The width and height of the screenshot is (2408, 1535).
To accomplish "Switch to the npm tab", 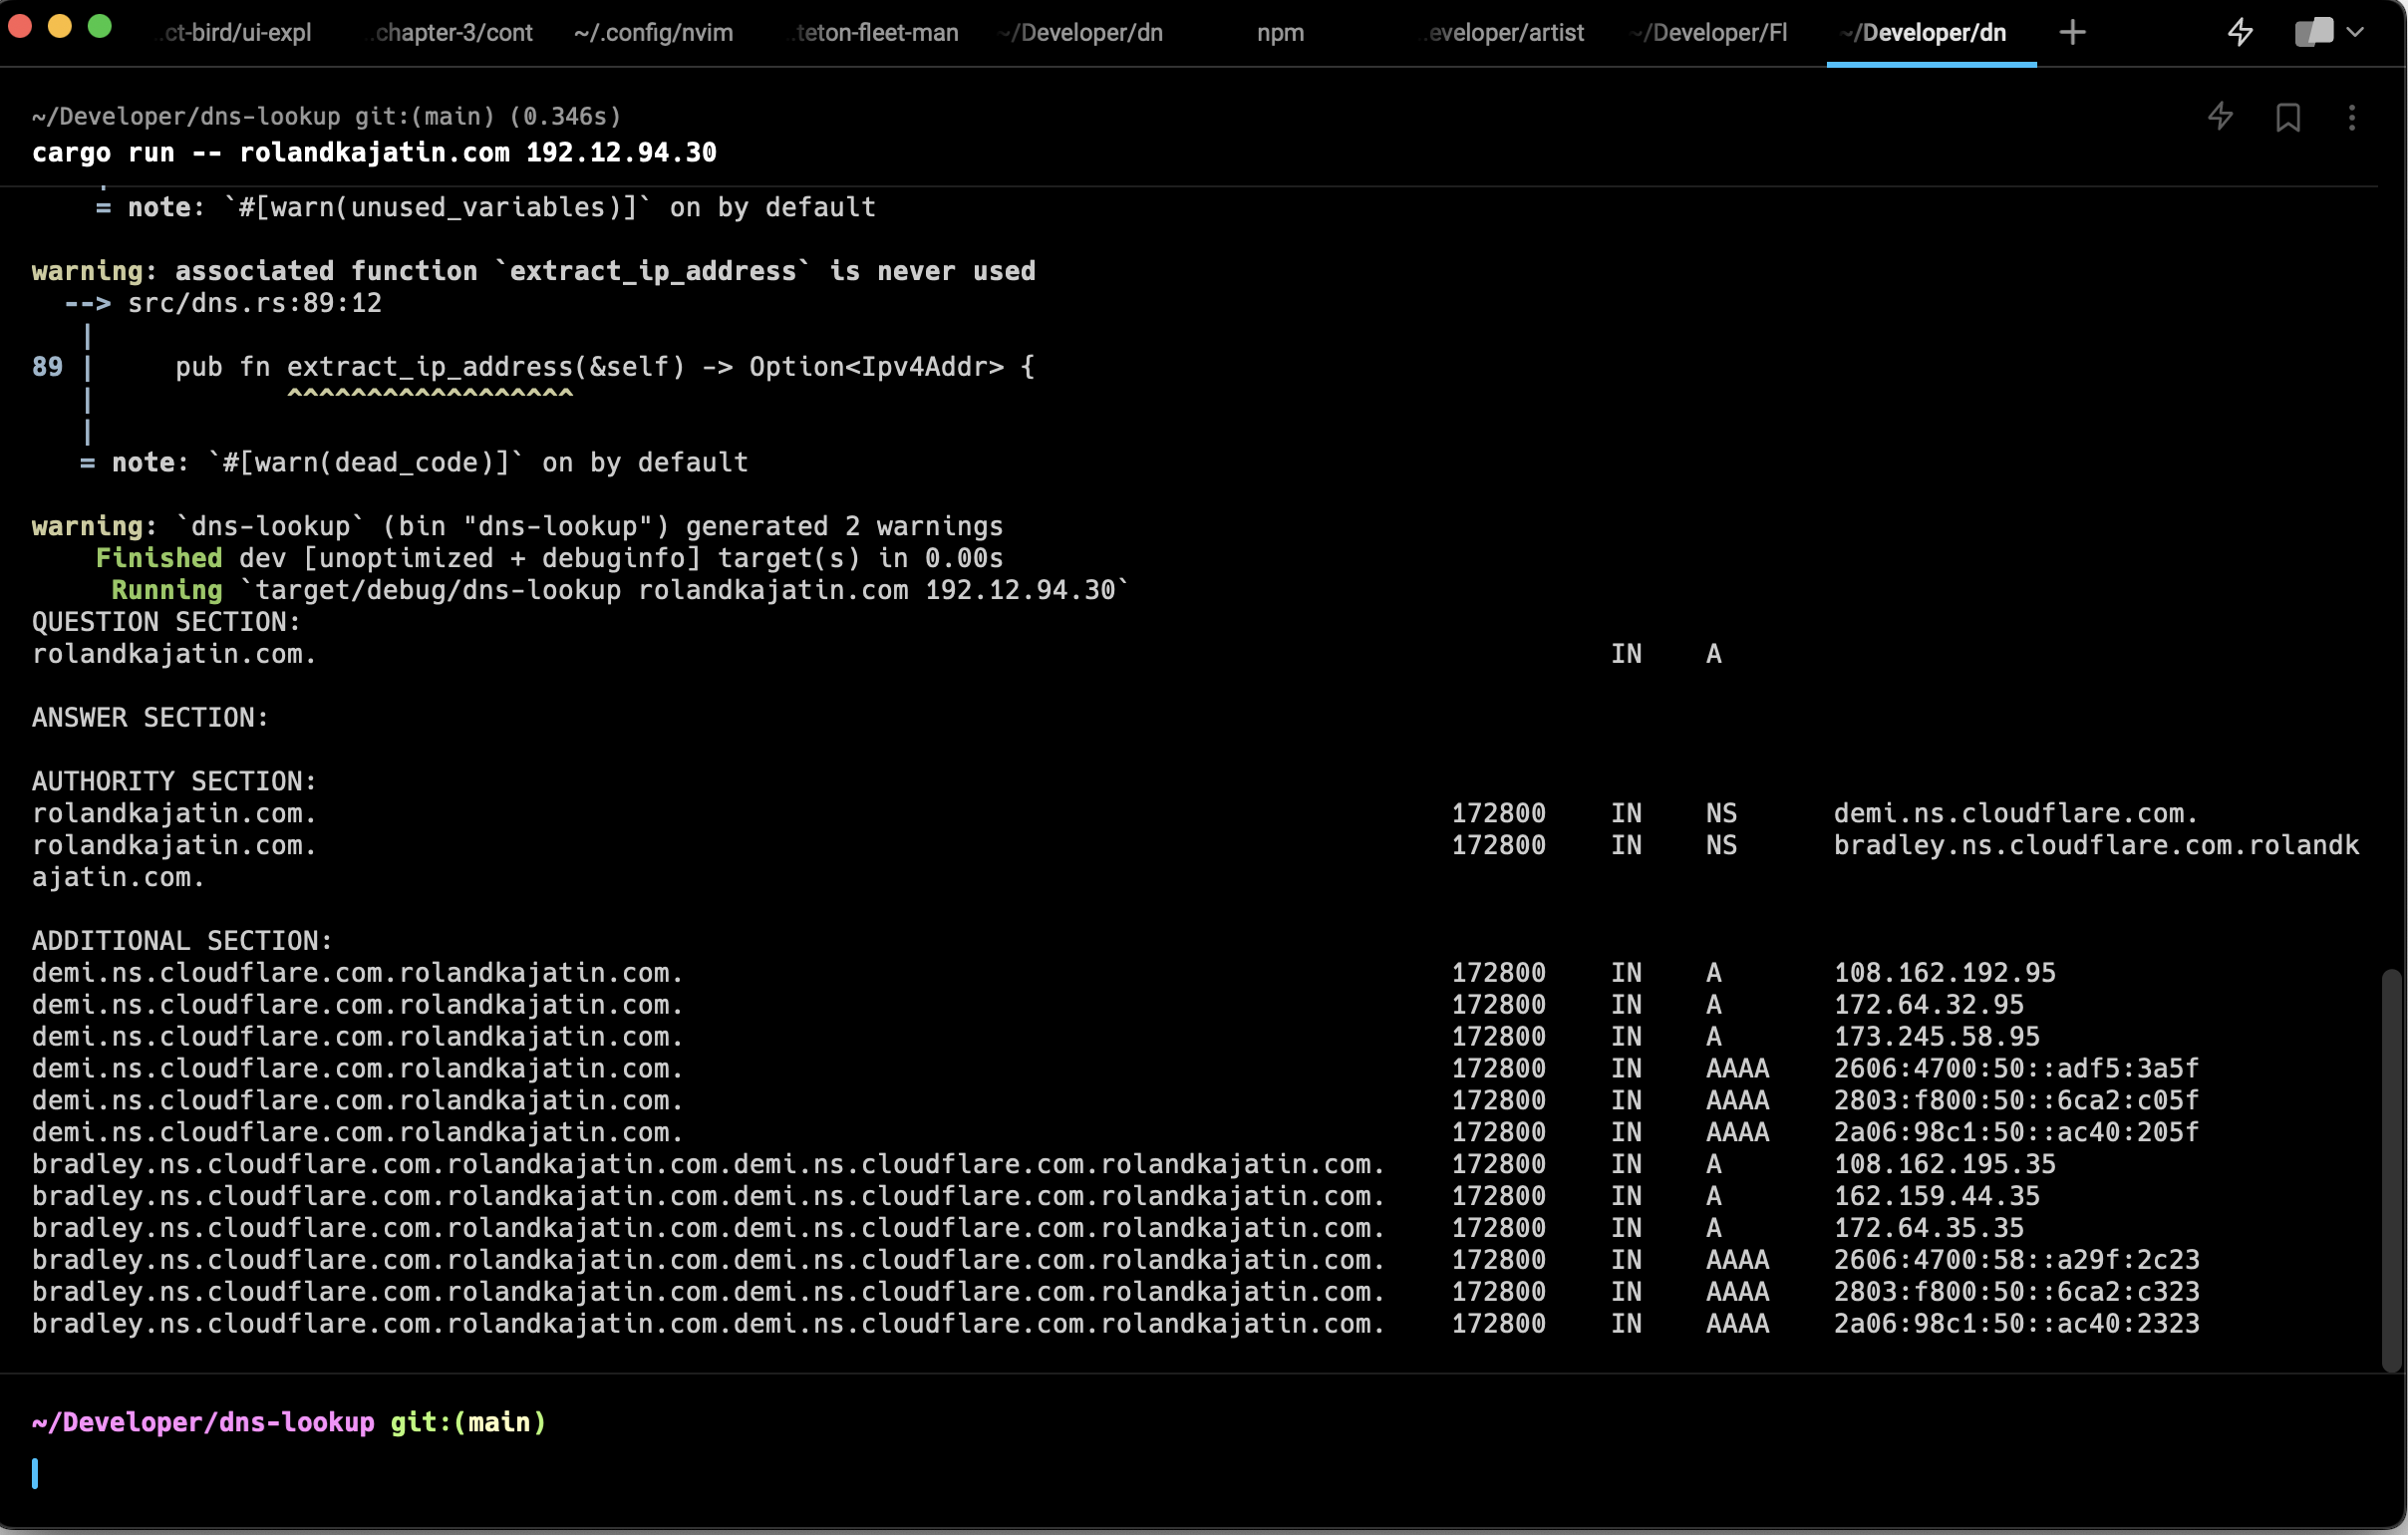I will tap(1280, 33).
